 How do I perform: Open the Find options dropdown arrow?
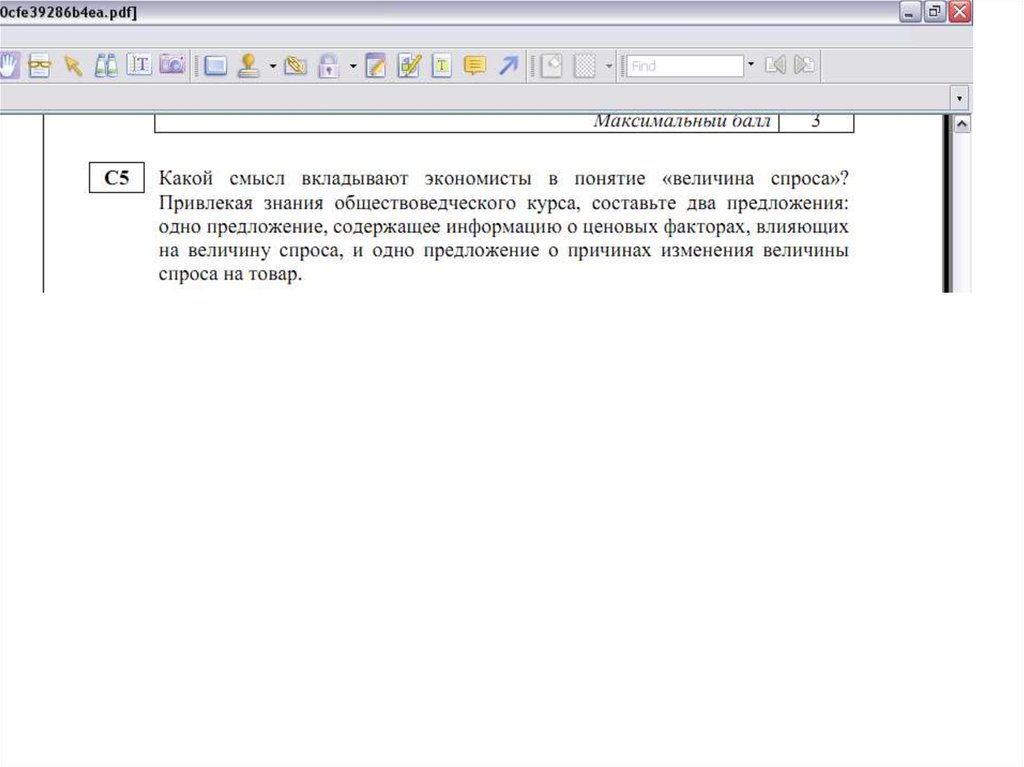click(750, 66)
